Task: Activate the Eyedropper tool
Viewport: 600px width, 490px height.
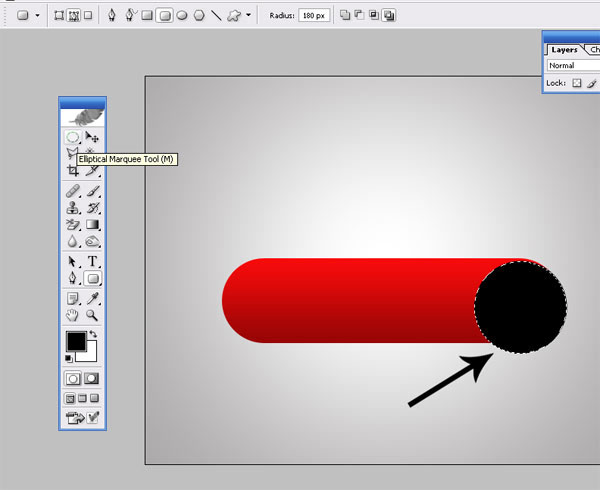Action: 92,297
